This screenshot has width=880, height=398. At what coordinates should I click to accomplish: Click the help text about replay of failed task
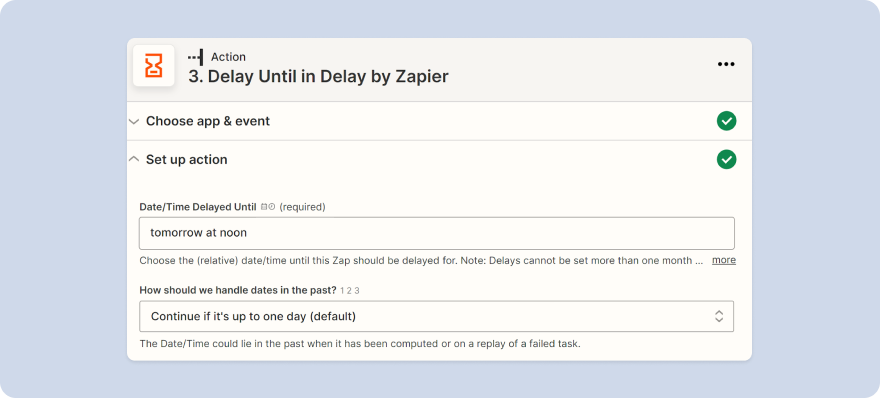coord(360,344)
